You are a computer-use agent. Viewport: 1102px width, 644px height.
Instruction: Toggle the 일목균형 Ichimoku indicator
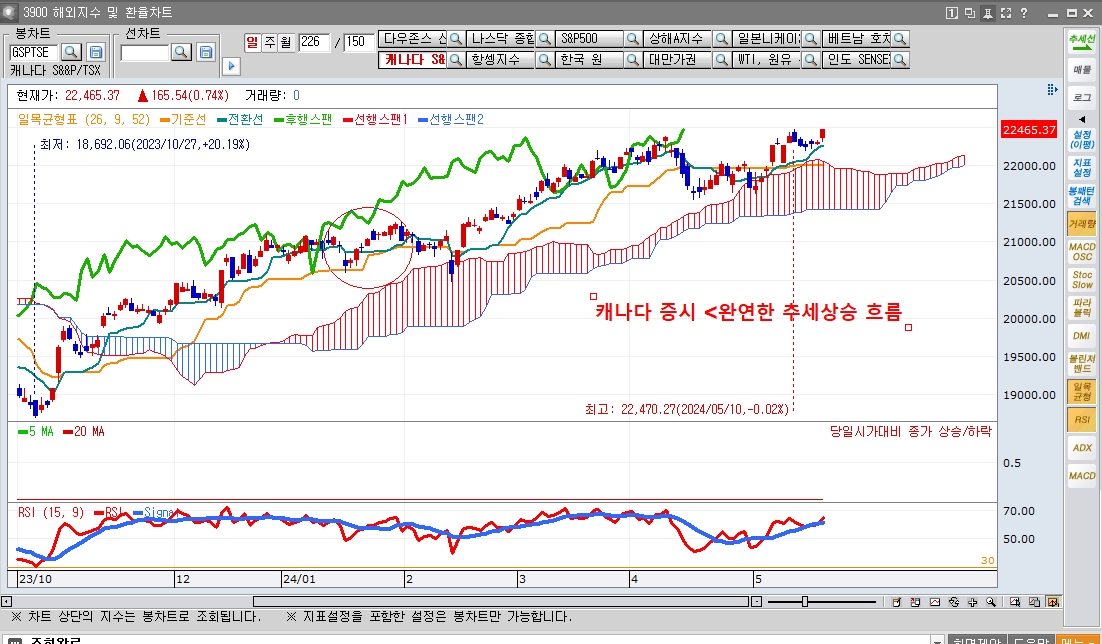(x=1082, y=392)
